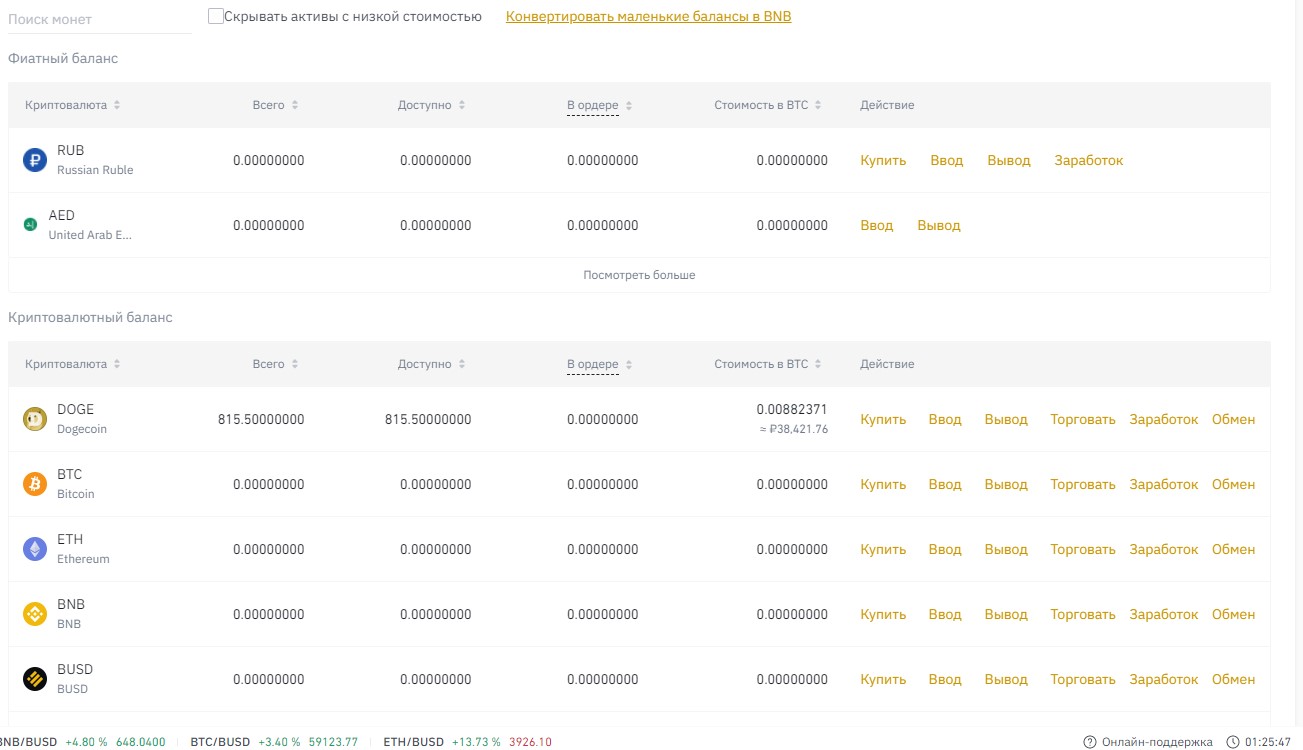Sort fiat table by В ордере column
This screenshot has width=1303, height=750.
coord(599,105)
